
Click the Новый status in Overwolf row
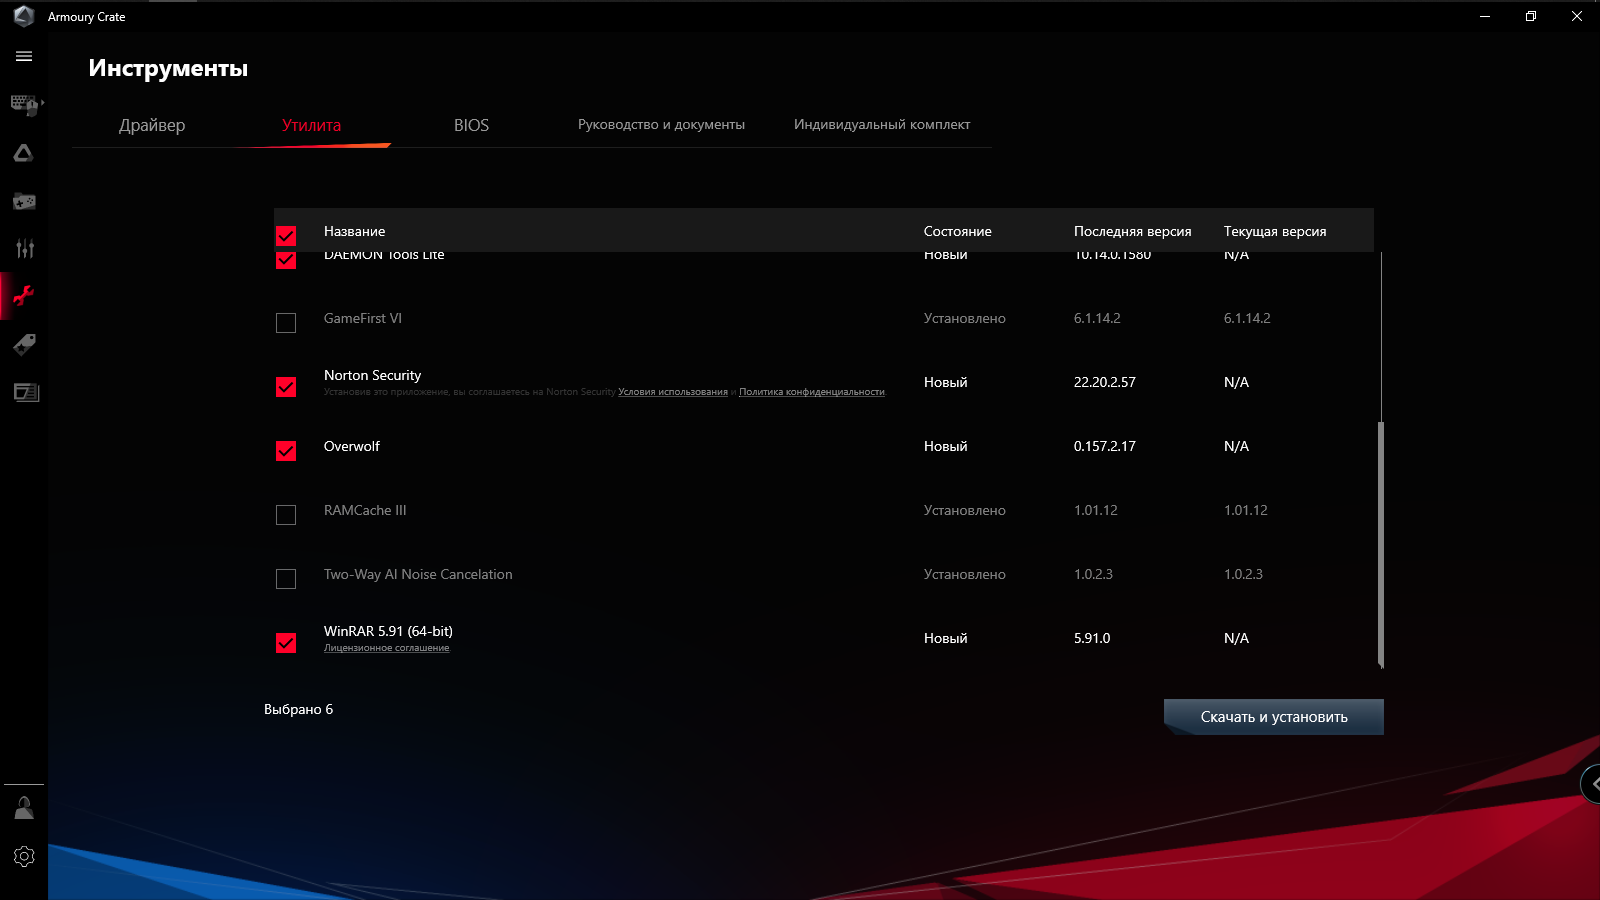click(946, 446)
